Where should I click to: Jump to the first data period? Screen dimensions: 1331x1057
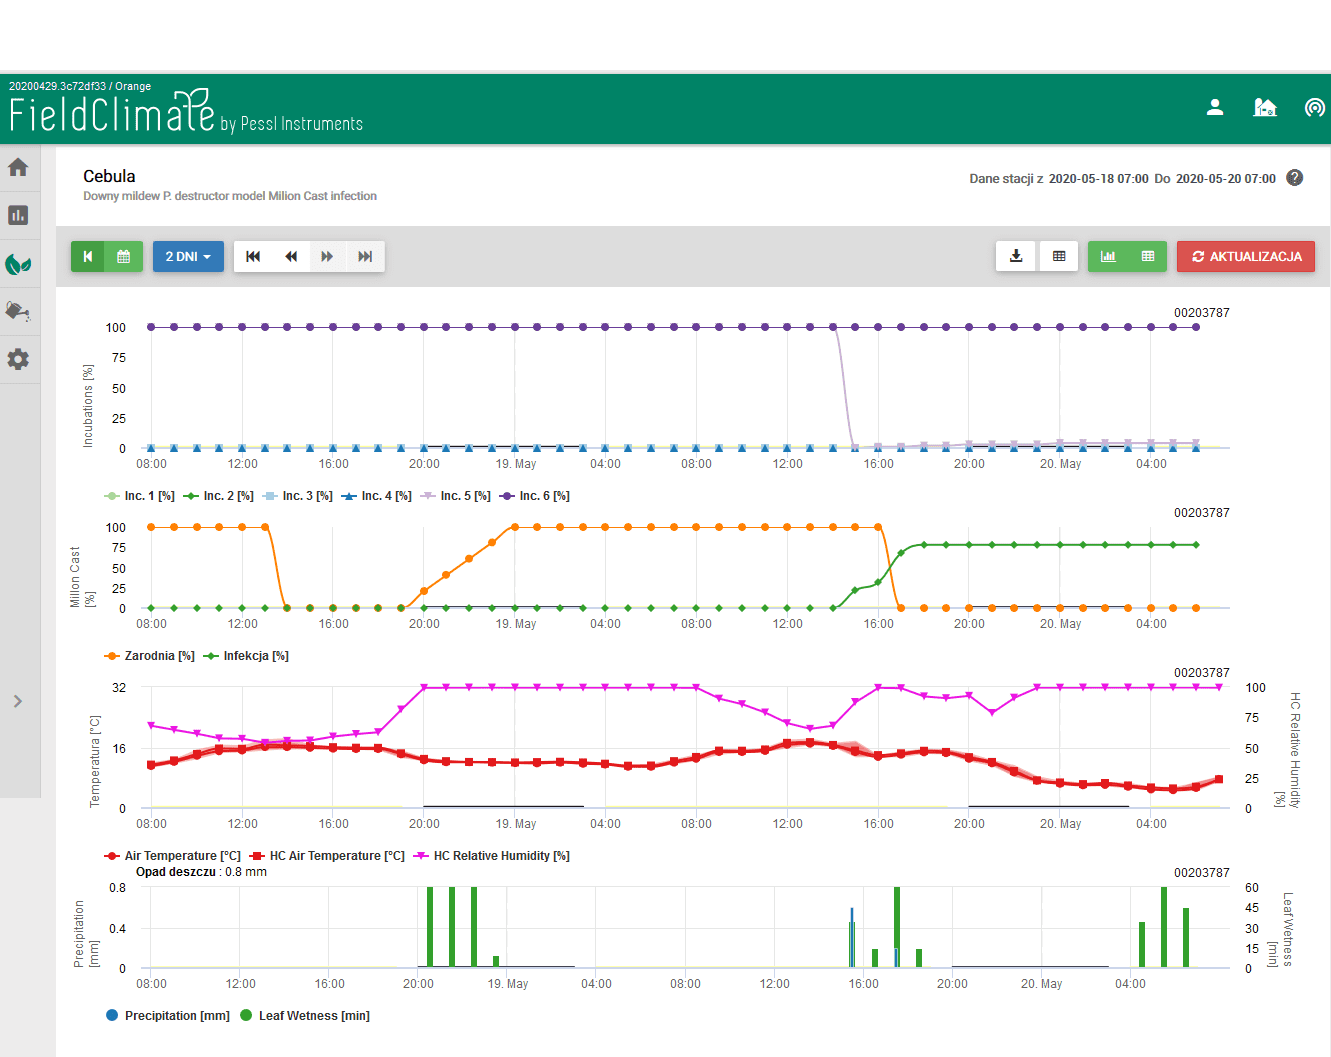click(x=253, y=257)
